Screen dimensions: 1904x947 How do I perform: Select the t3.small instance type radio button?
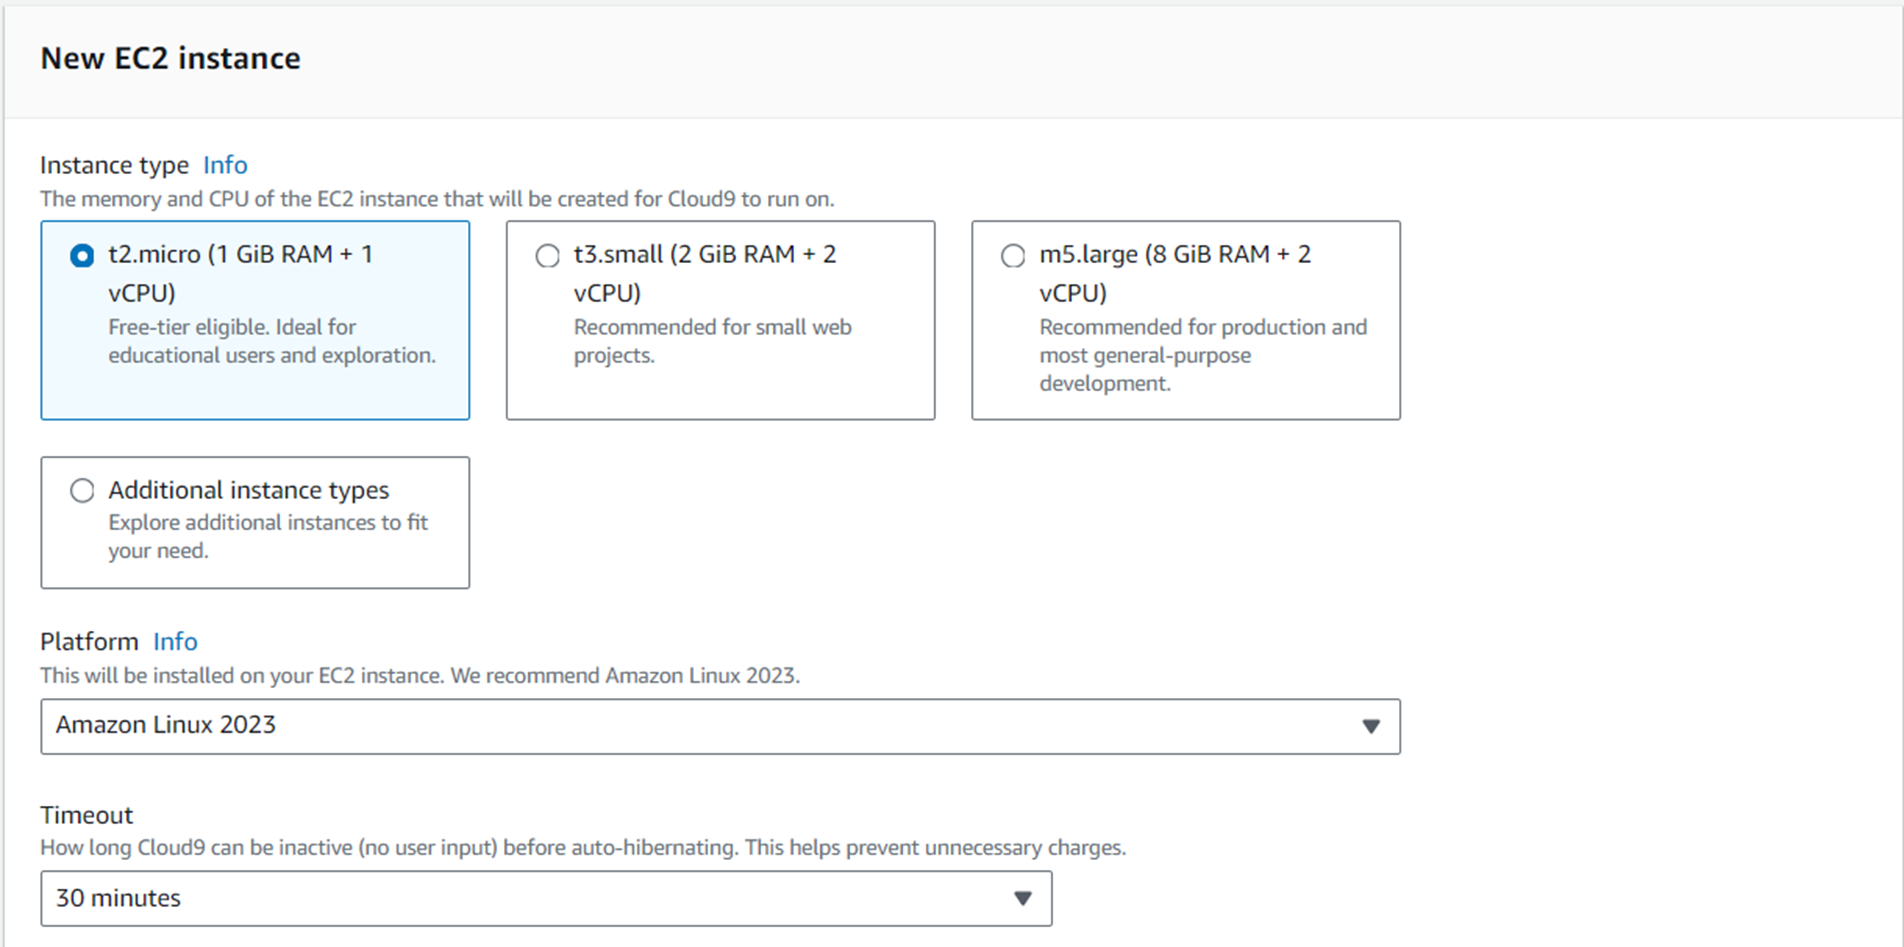547,256
